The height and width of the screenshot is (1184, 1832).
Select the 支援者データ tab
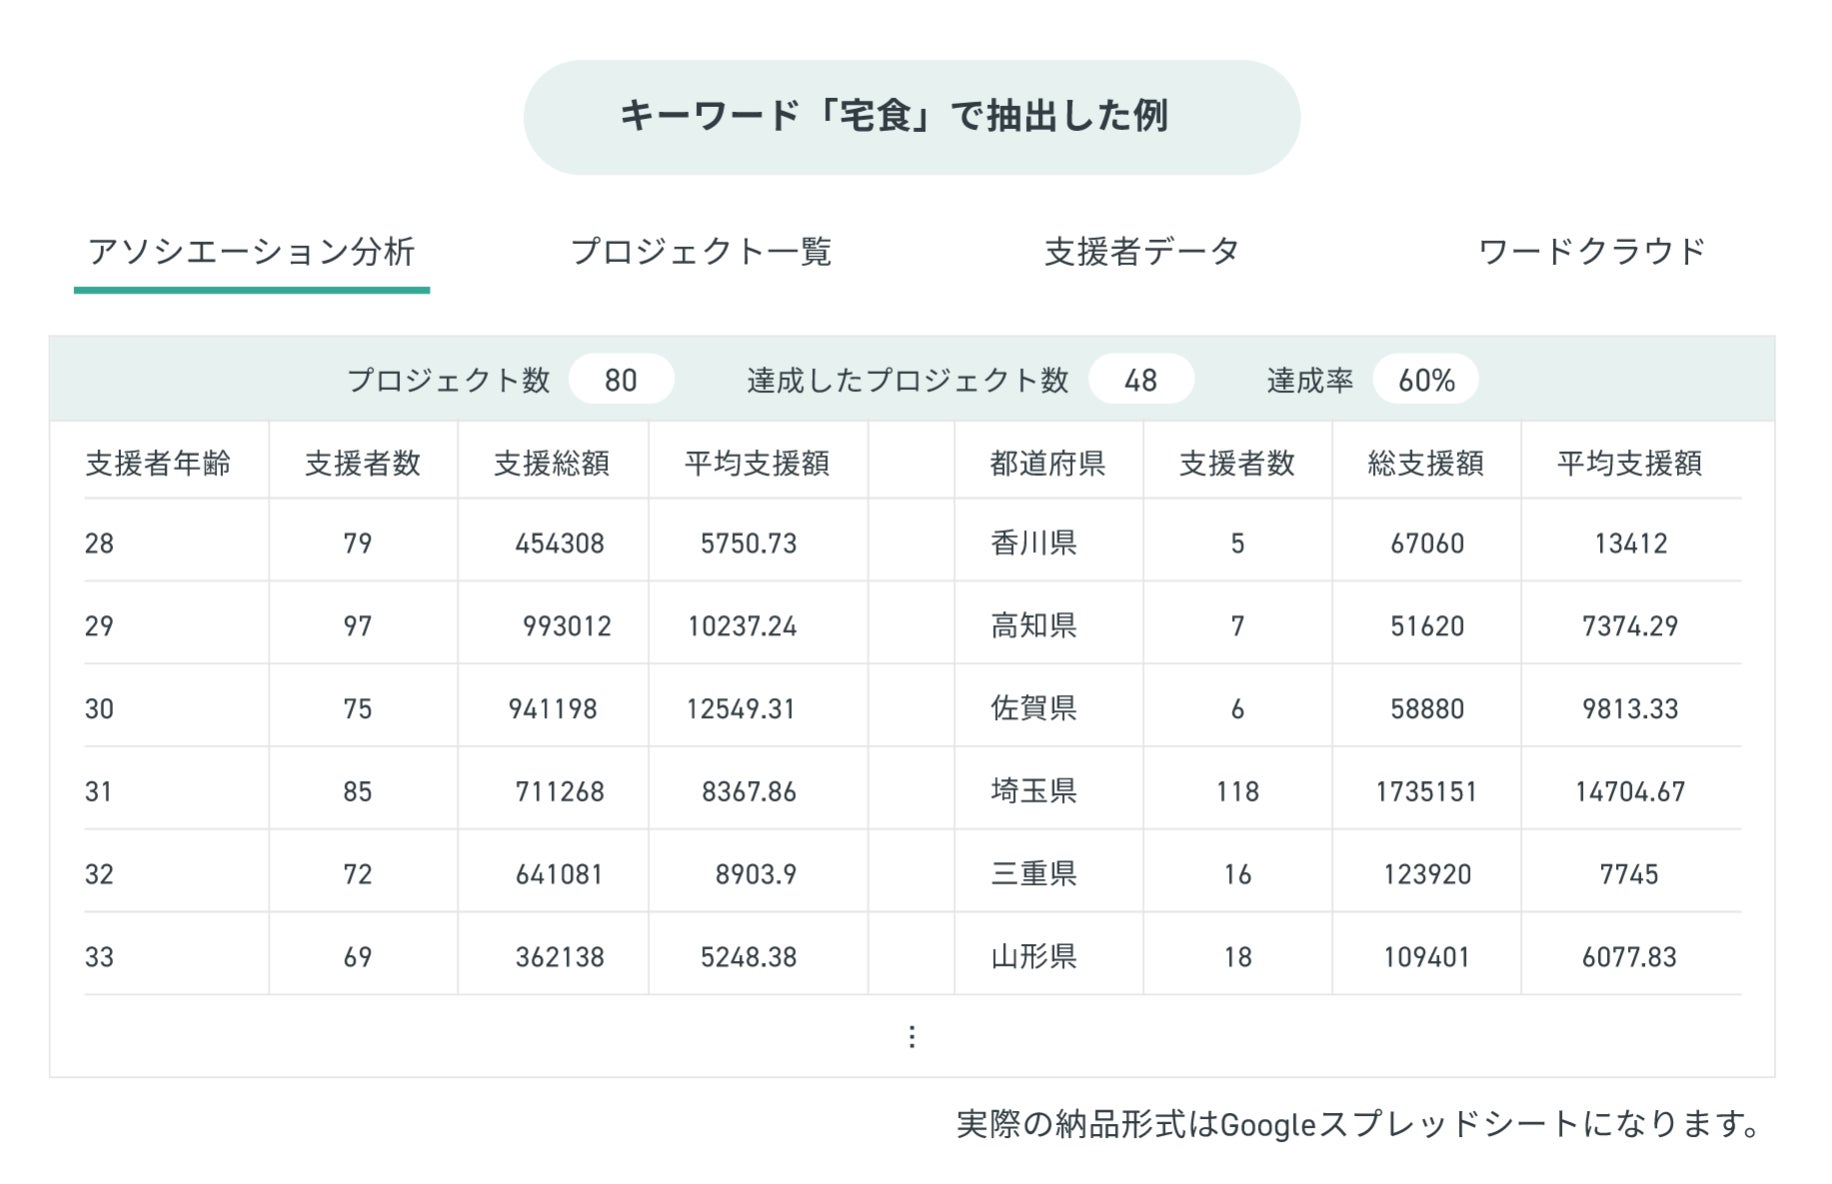pyautogui.click(x=1142, y=252)
